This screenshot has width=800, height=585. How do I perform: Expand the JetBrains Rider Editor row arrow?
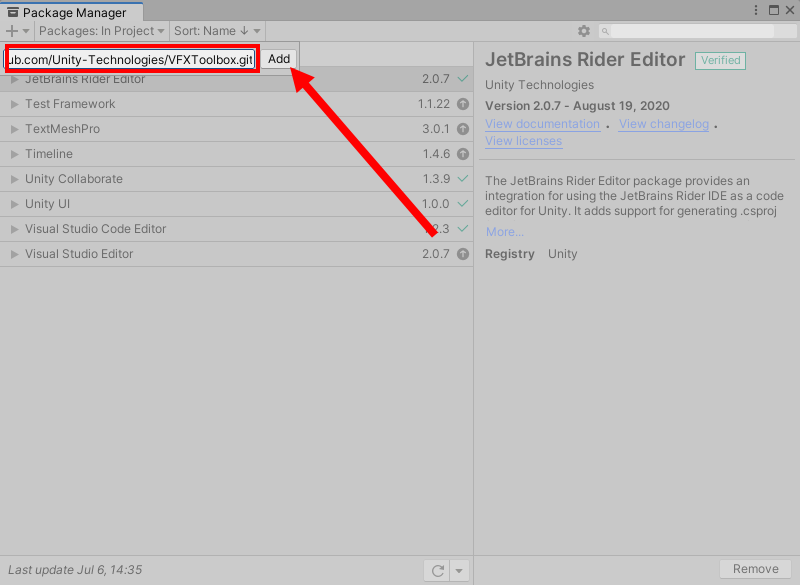pyautogui.click(x=14, y=79)
